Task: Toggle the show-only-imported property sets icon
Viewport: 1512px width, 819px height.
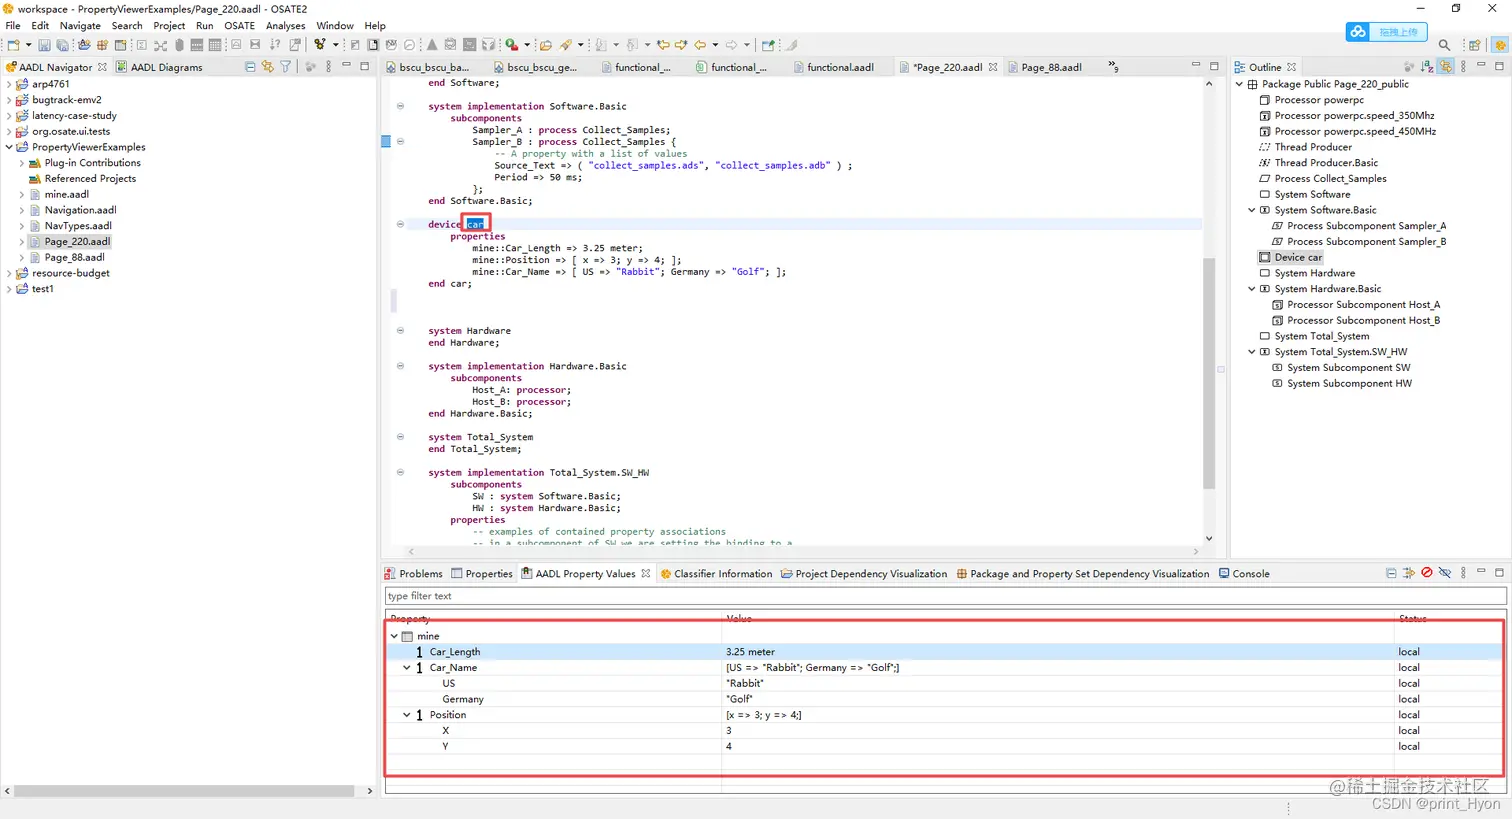Action: pyautogui.click(x=1409, y=573)
